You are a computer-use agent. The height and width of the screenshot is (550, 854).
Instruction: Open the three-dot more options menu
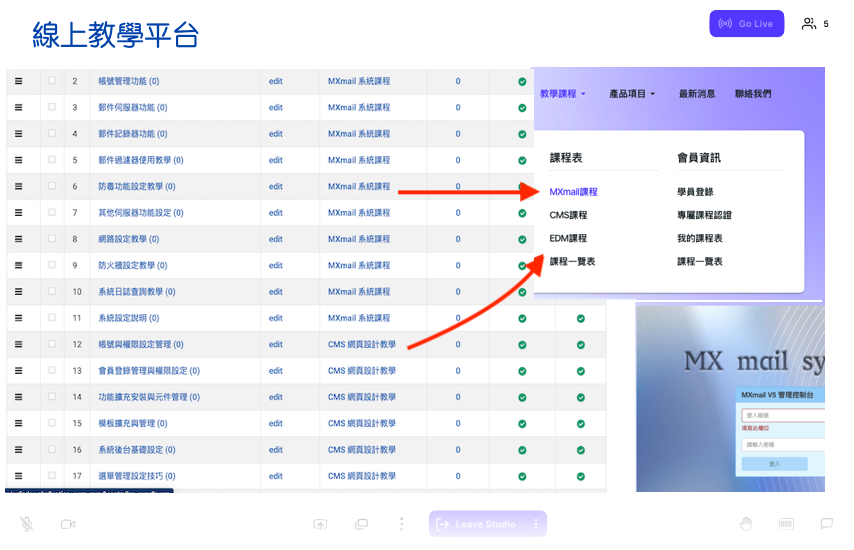click(x=401, y=524)
